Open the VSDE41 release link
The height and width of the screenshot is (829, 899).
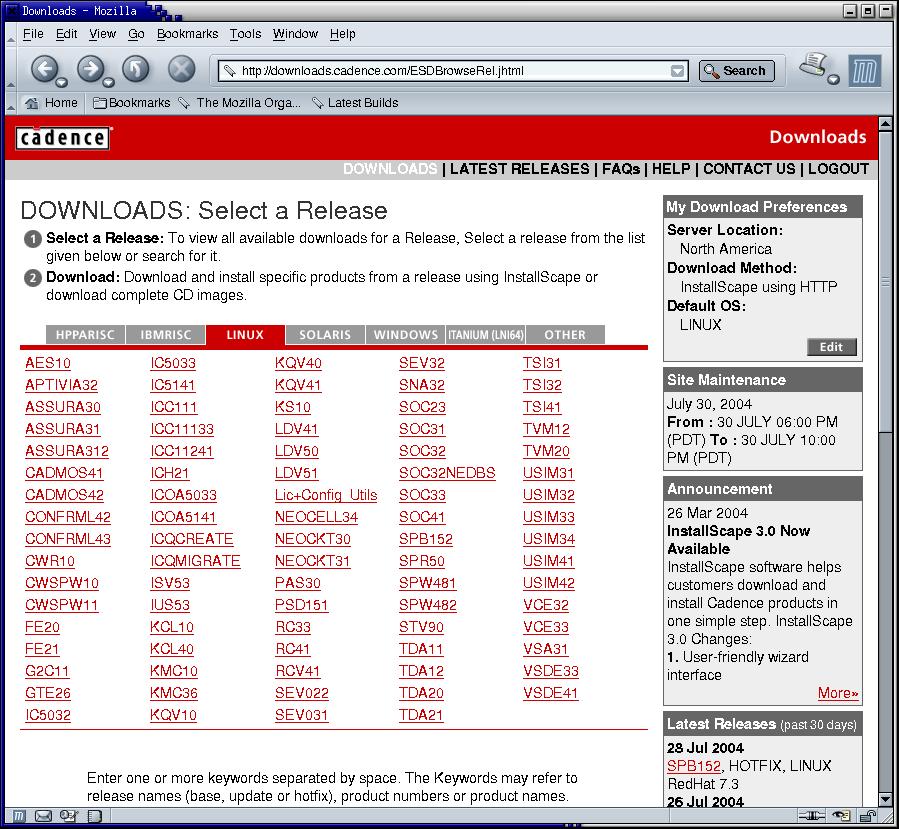point(550,693)
